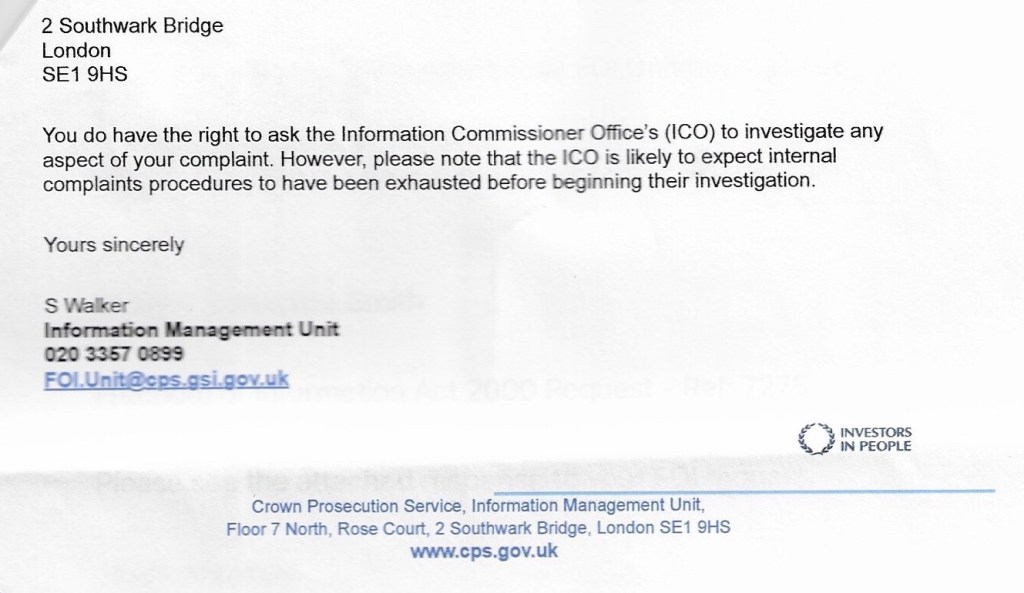This screenshot has width=1024, height=593.
Task: Open the FOI.Unit@cps.gsi.gov.uk email link
Action: tap(167, 378)
